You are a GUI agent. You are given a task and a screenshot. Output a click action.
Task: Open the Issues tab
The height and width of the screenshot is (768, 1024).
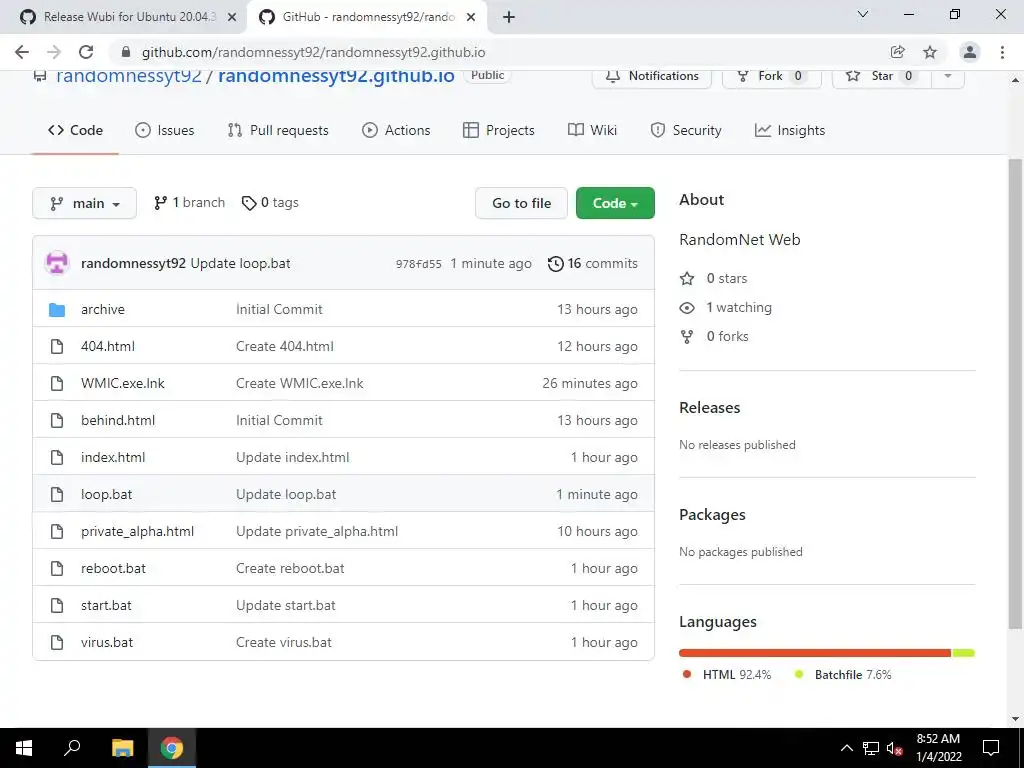[x=165, y=131]
